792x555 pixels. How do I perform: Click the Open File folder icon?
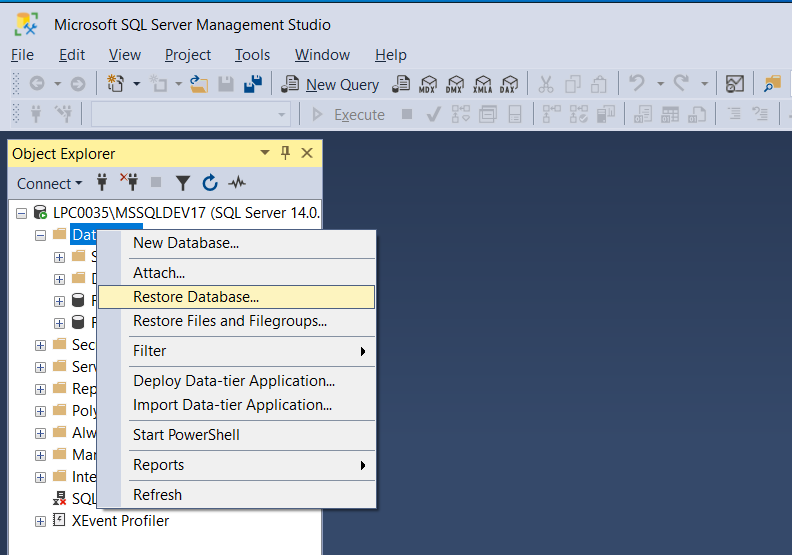(x=199, y=85)
